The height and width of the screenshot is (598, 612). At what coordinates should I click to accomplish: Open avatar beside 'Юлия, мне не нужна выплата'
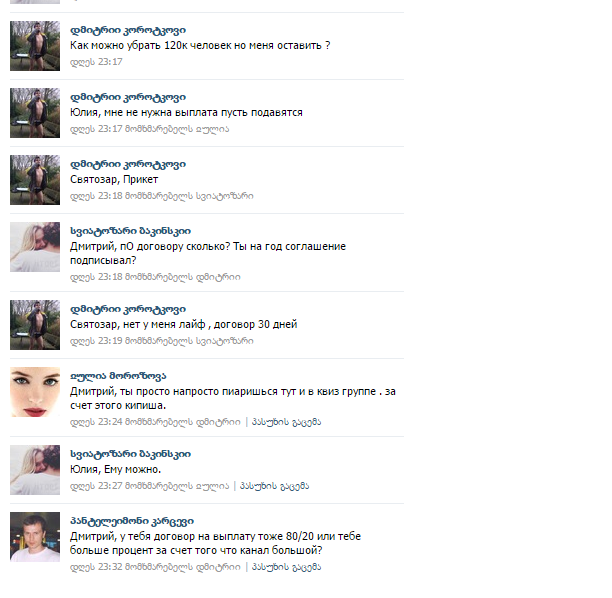pyautogui.click(x=35, y=113)
